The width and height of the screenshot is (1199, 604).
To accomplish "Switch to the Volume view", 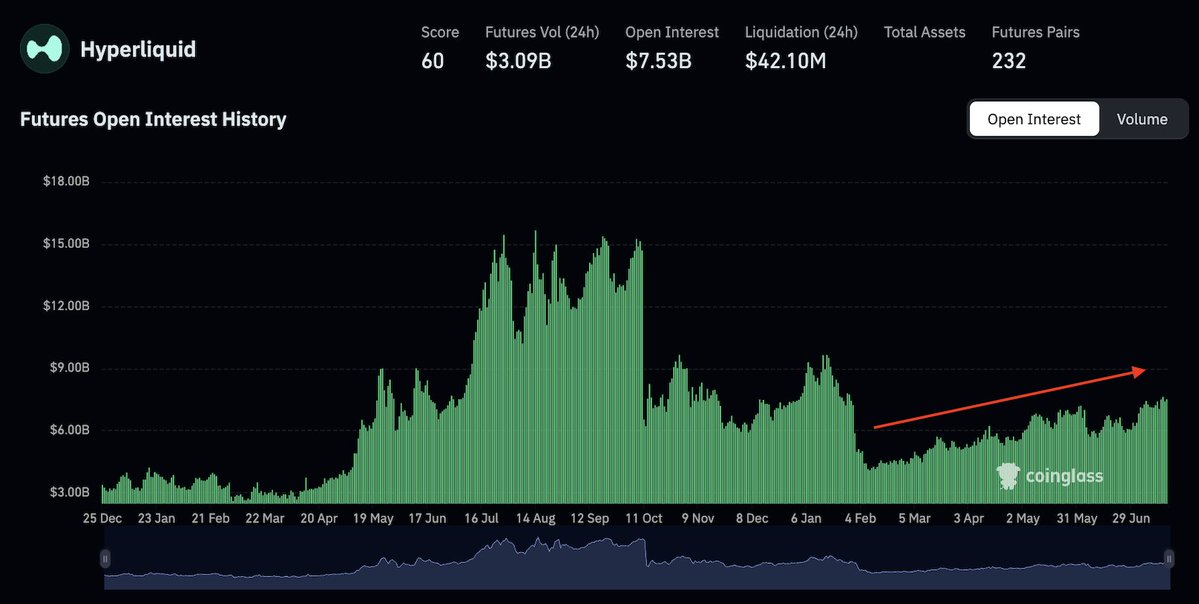I will click(x=1142, y=119).
